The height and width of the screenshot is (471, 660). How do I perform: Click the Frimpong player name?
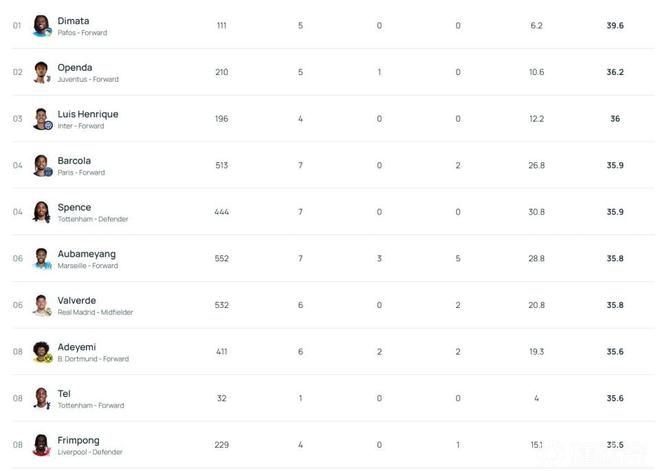point(79,440)
